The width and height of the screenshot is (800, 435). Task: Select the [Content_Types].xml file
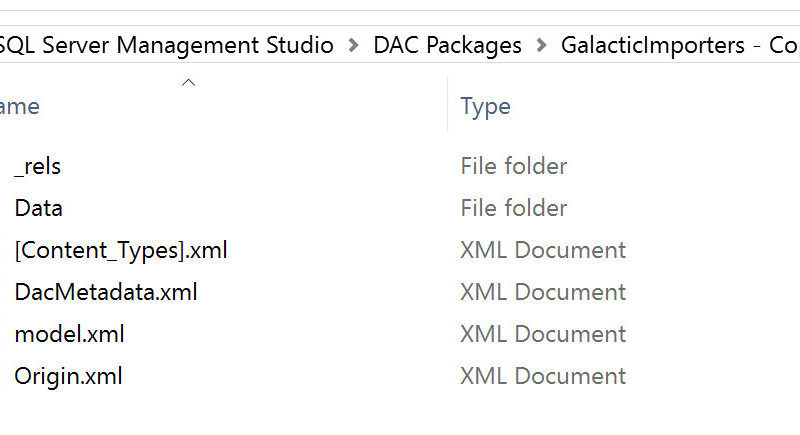121,250
